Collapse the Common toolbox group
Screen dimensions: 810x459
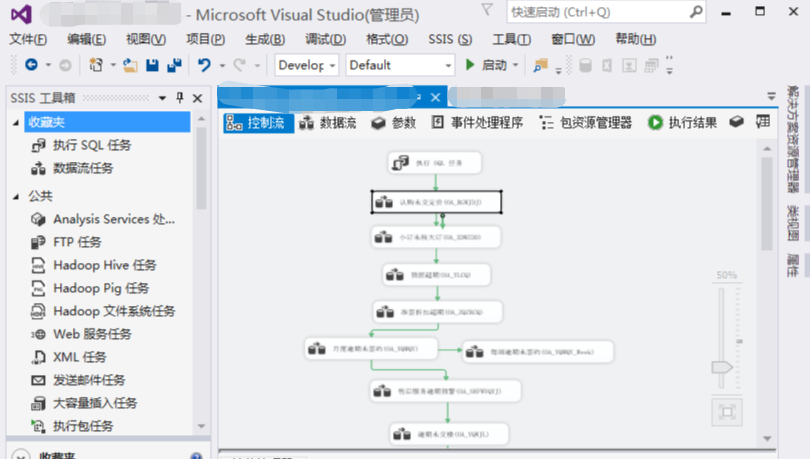click(15, 196)
